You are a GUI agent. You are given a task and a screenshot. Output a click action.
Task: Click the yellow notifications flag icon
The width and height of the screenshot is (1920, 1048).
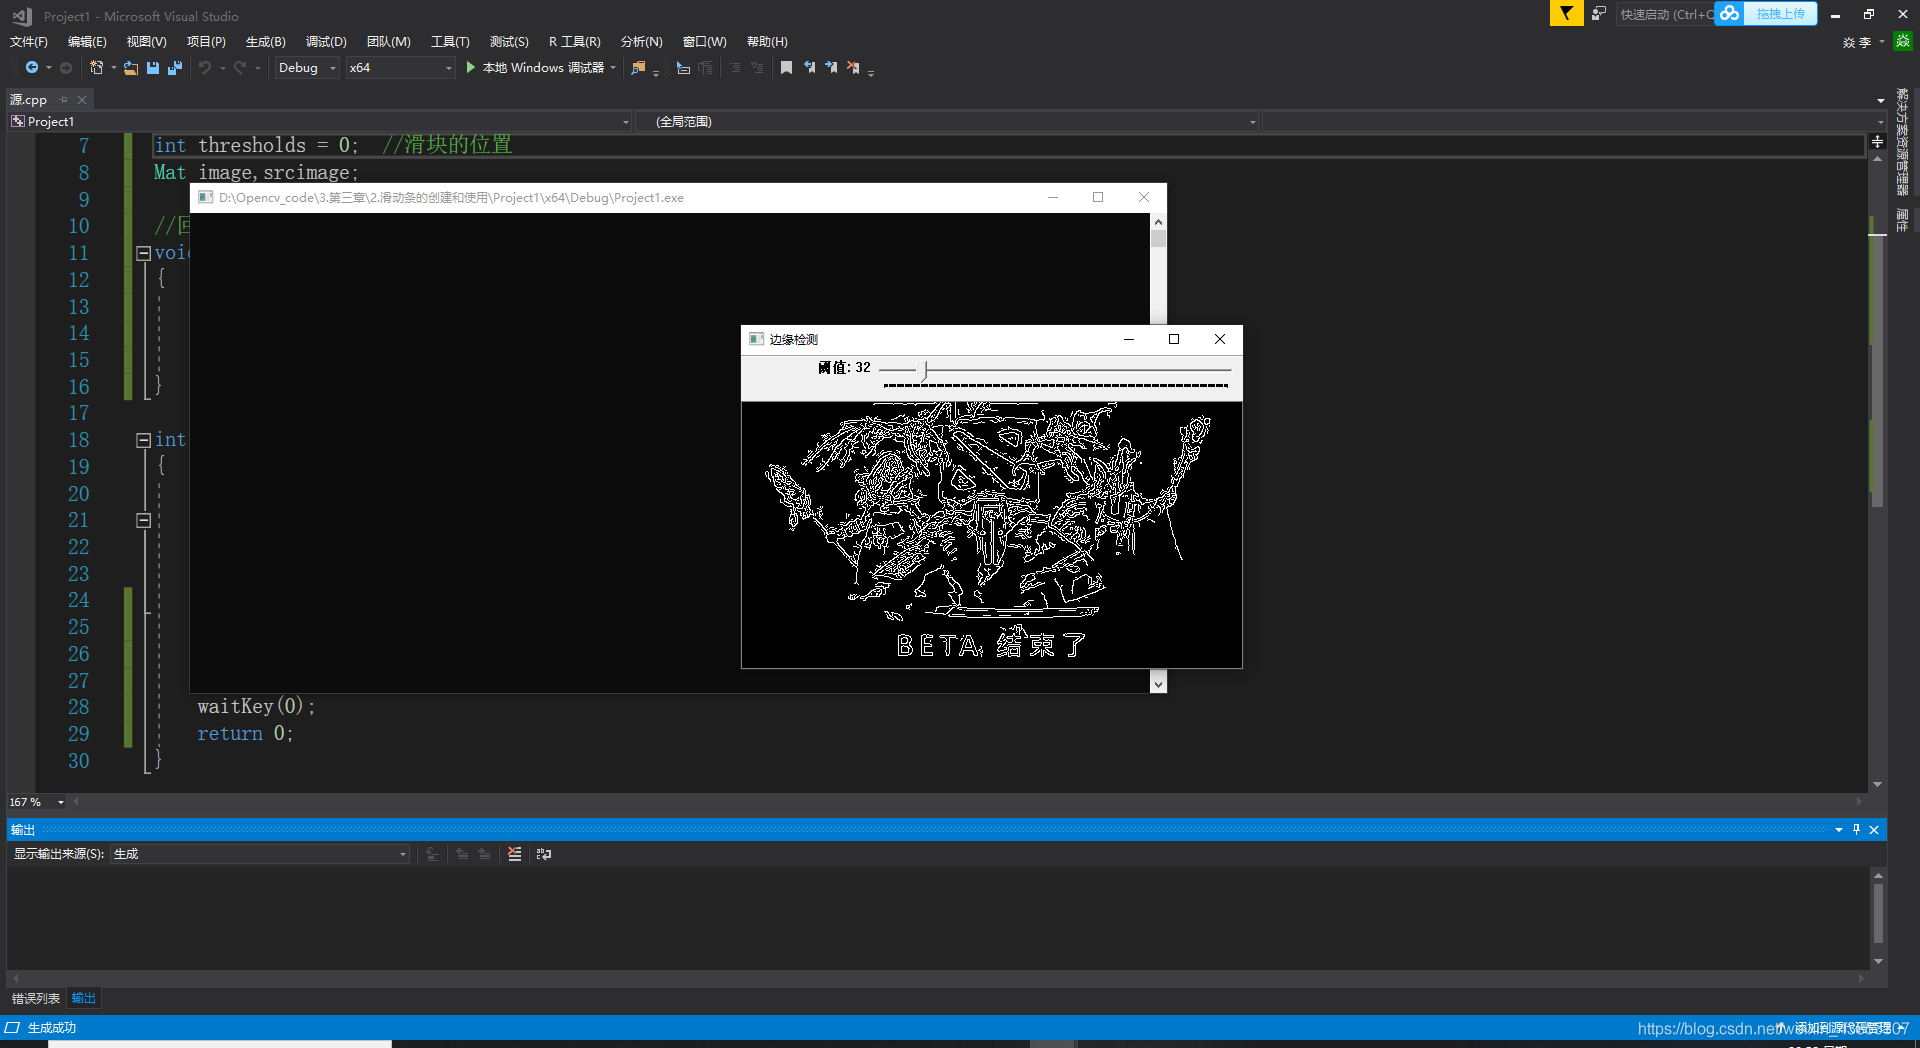click(1566, 13)
